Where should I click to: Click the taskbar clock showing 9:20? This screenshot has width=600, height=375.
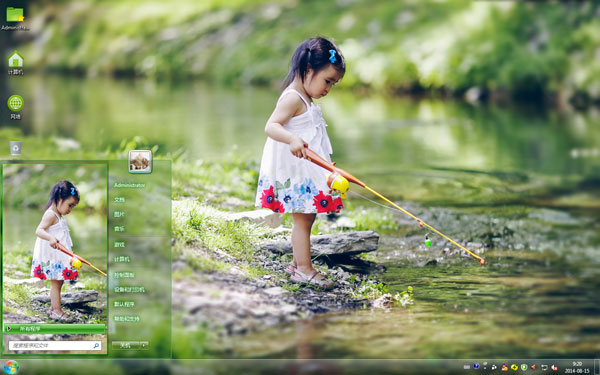click(x=577, y=367)
